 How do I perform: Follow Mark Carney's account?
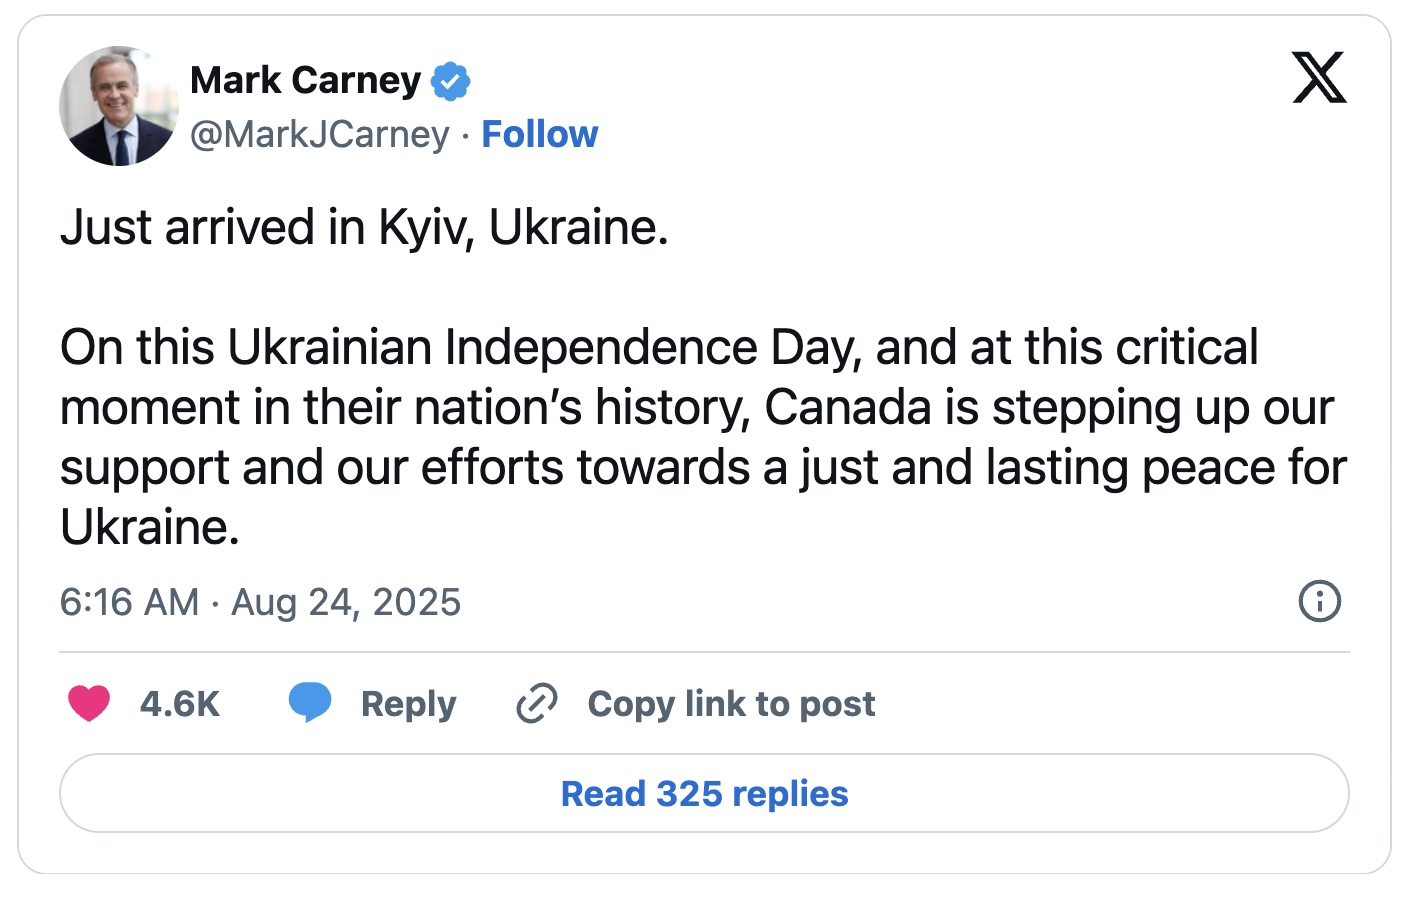pos(539,134)
